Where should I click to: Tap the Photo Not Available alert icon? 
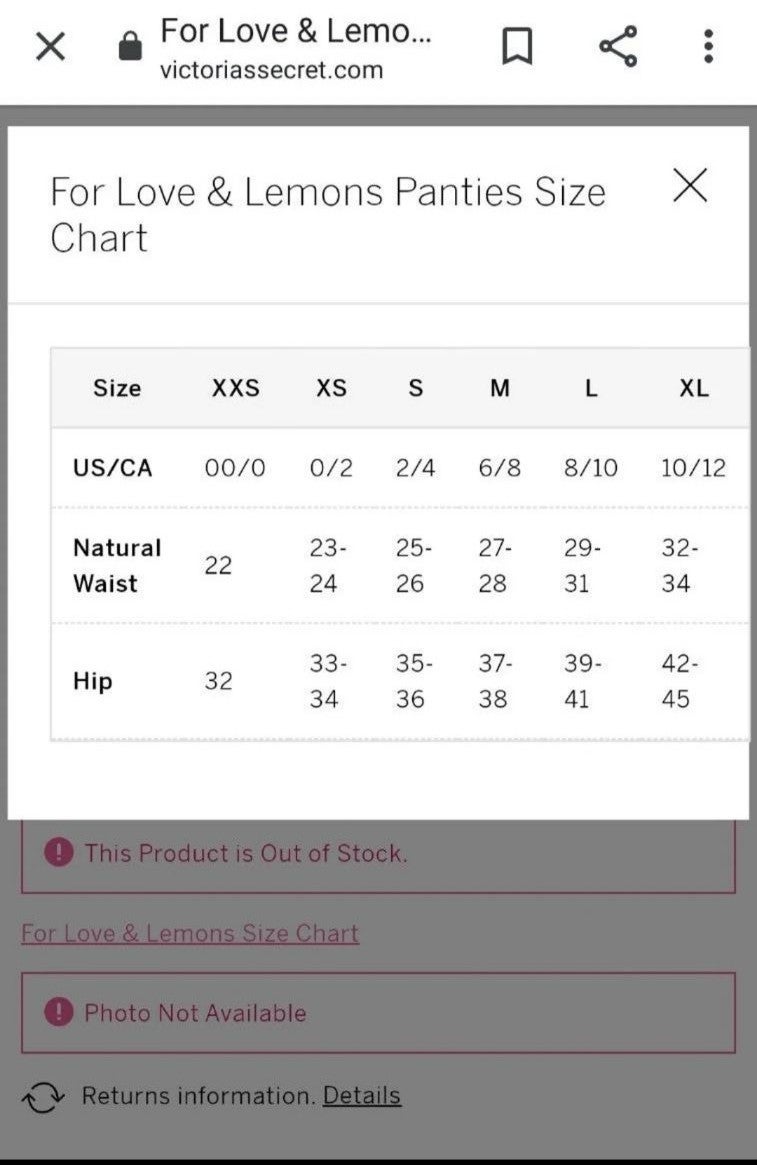(x=59, y=1012)
